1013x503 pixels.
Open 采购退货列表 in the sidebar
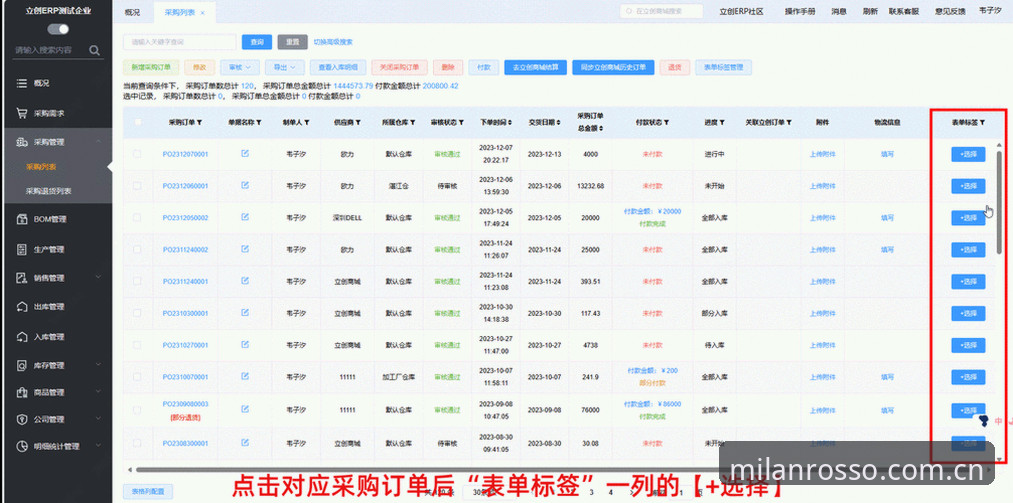[48, 191]
